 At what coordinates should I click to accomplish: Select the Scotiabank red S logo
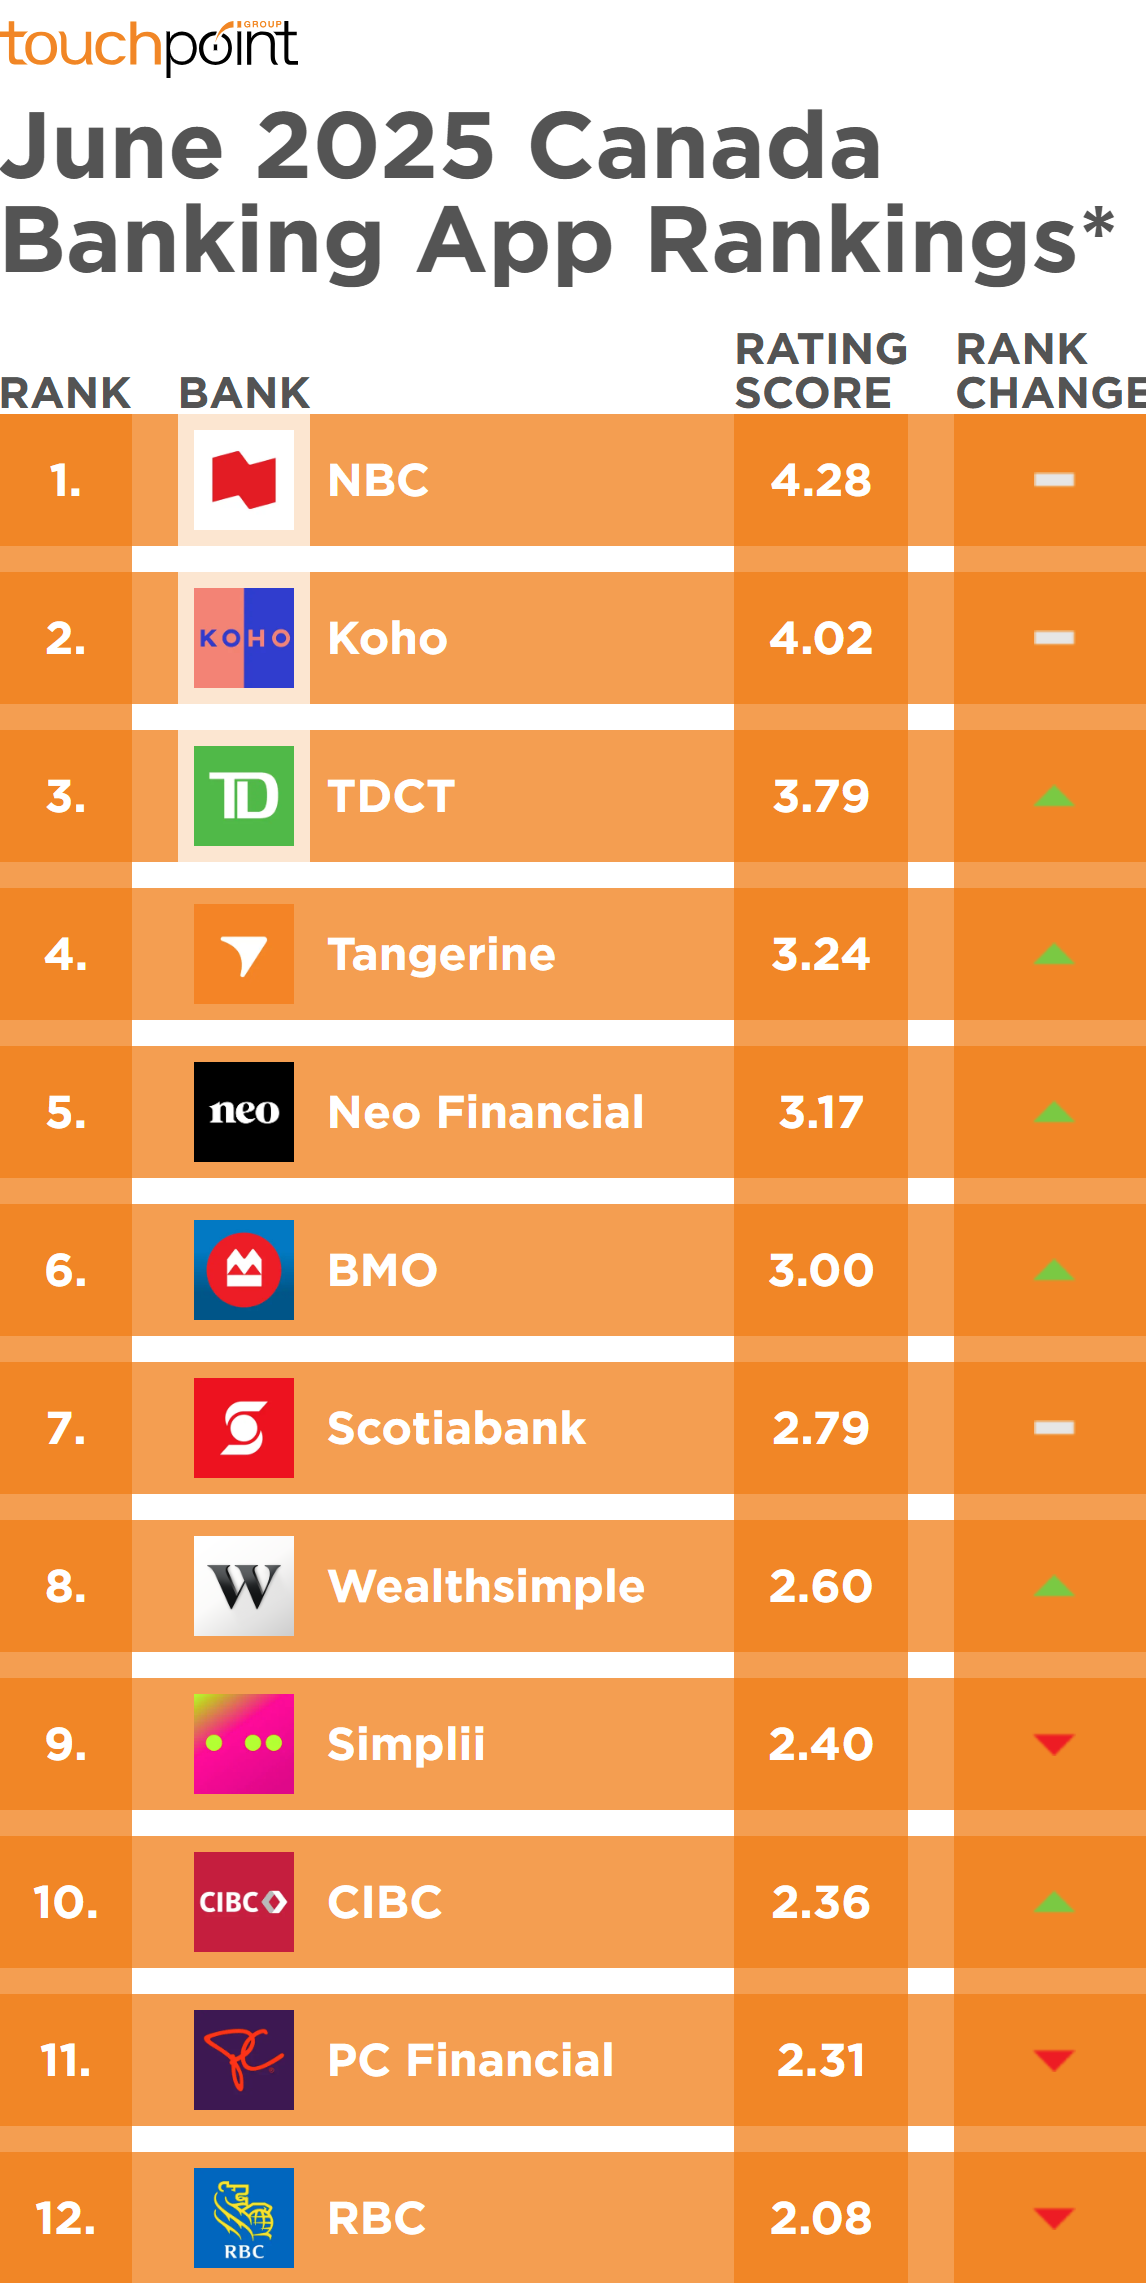tap(244, 1428)
